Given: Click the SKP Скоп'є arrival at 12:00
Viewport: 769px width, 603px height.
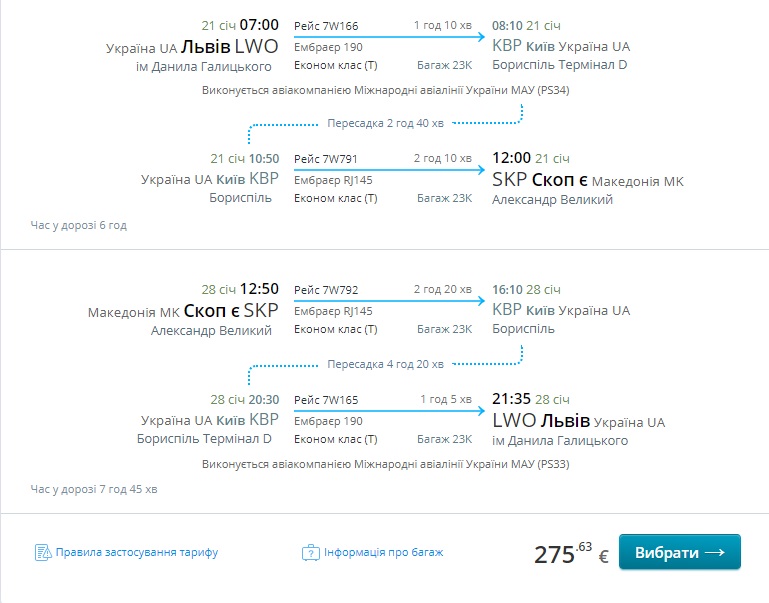Looking at the screenshot, I should coord(539,181).
